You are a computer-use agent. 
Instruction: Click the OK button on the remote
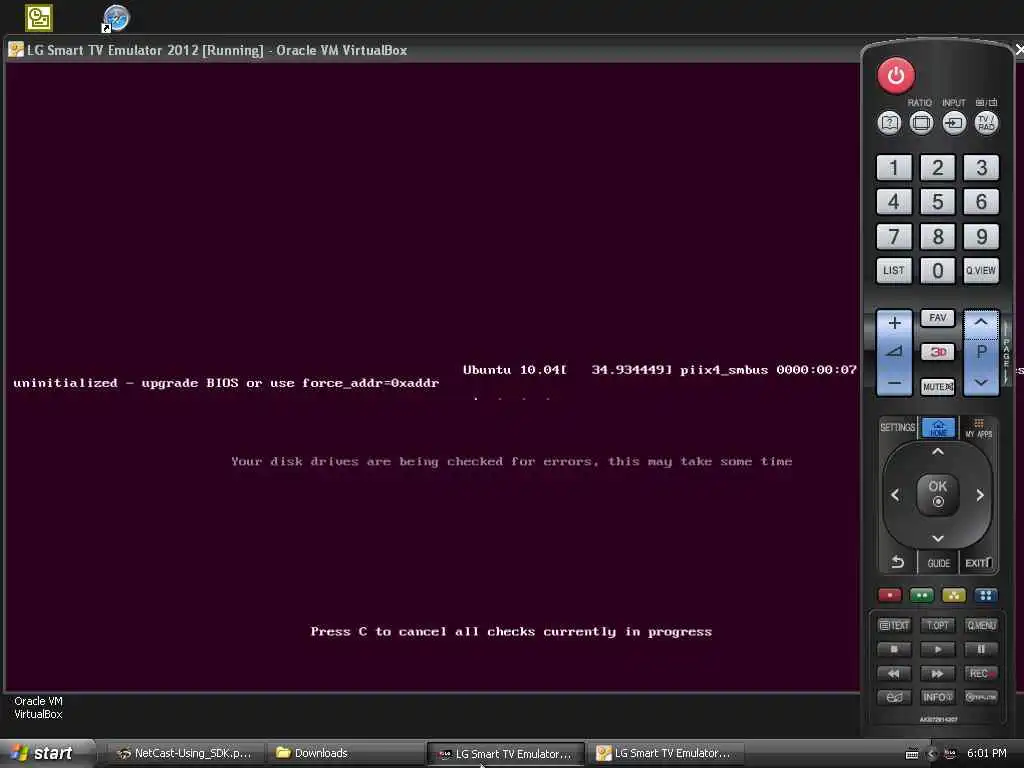pyautogui.click(x=938, y=493)
